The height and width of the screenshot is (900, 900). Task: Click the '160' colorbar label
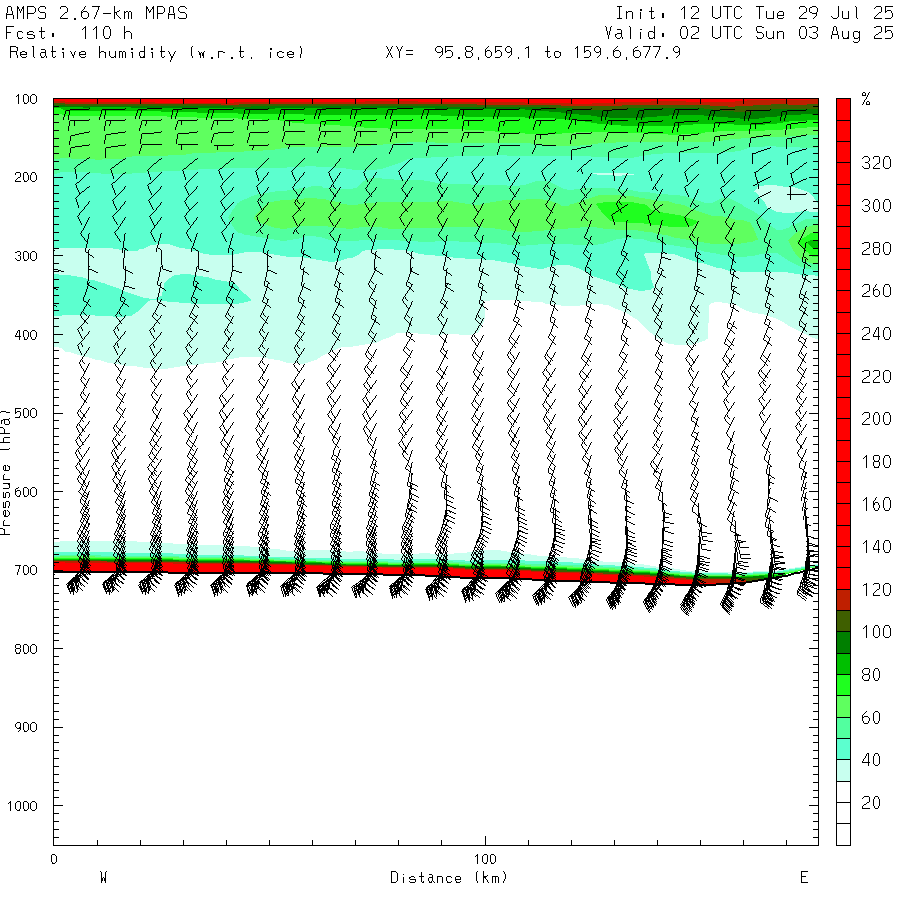tap(876, 505)
